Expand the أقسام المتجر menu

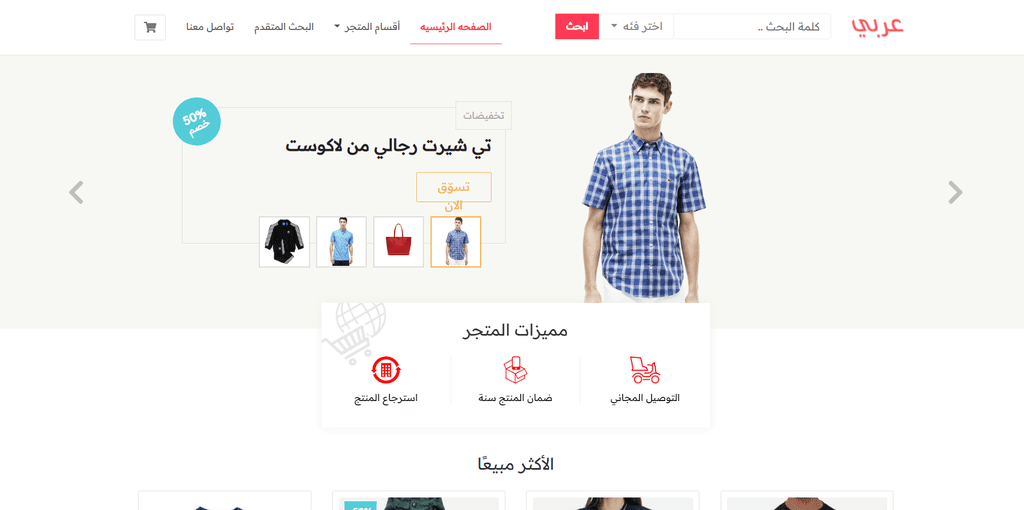click(367, 27)
